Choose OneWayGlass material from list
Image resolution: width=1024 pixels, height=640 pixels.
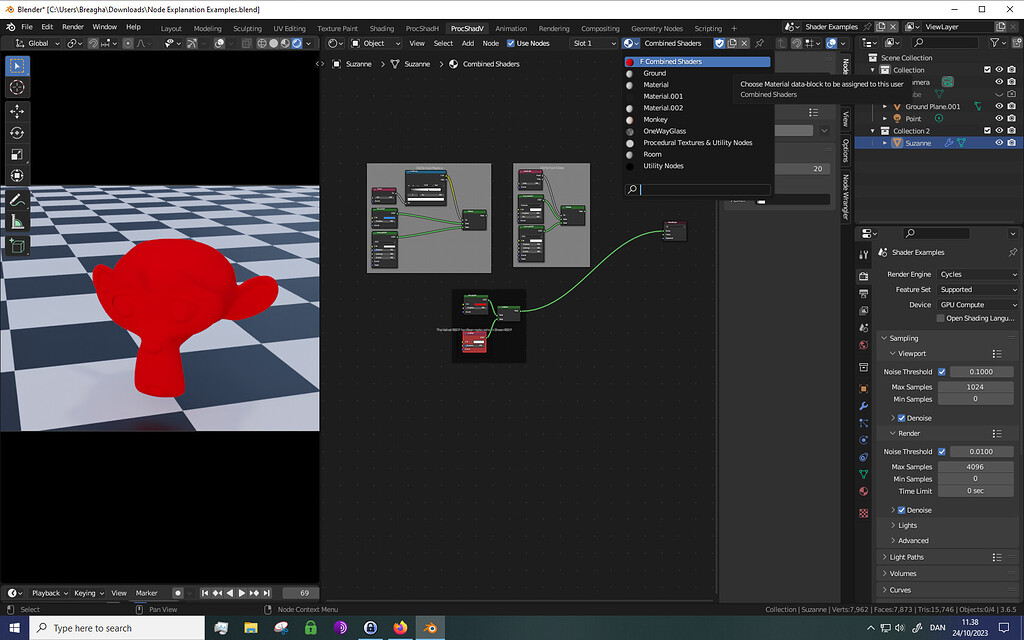coord(664,131)
